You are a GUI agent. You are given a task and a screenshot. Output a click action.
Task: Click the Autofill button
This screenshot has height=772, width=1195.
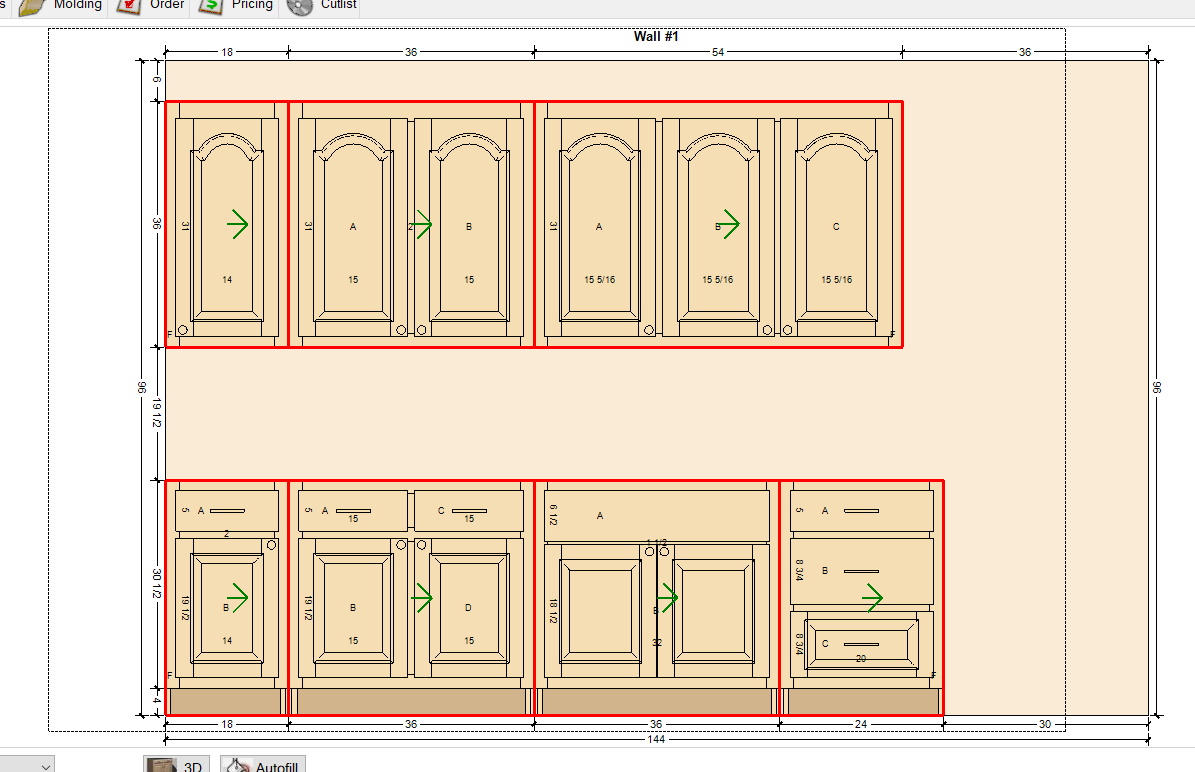point(262,765)
